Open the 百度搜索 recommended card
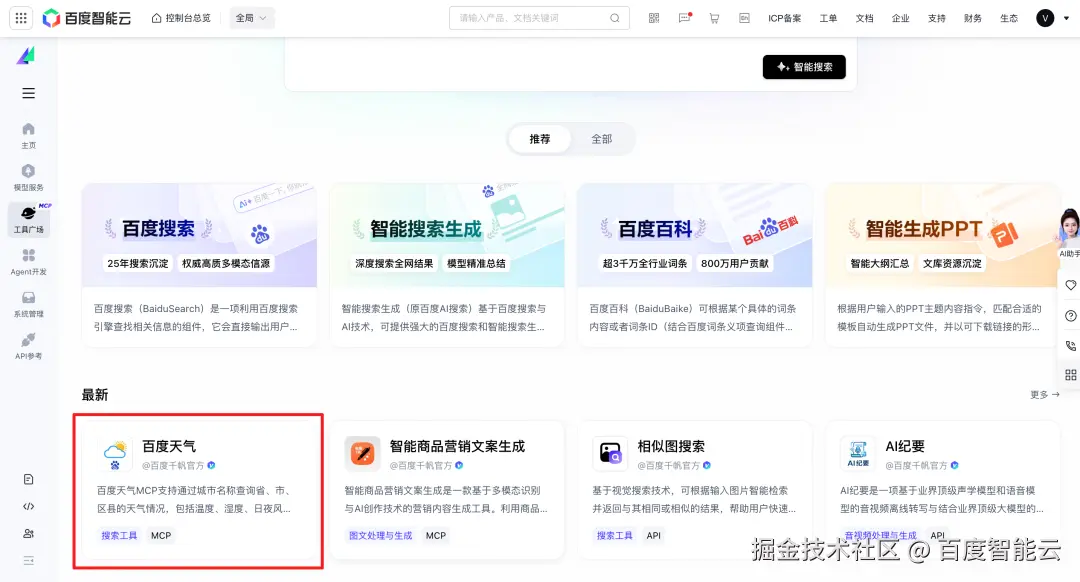The image size is (1080, 582). 199,264
